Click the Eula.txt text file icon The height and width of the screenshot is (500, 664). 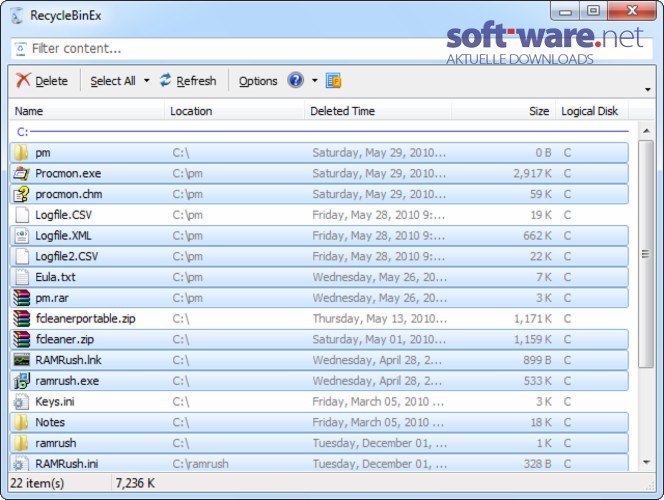tap(22, 277)
